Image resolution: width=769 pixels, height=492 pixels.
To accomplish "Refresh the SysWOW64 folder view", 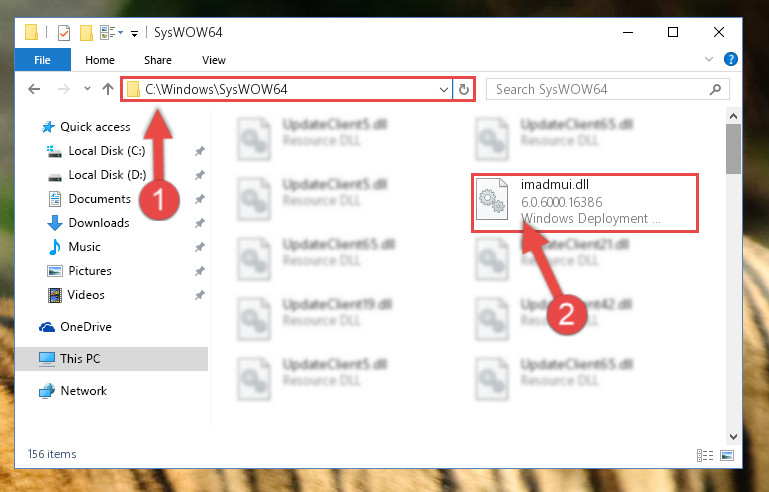I will [x=463, y=89].
